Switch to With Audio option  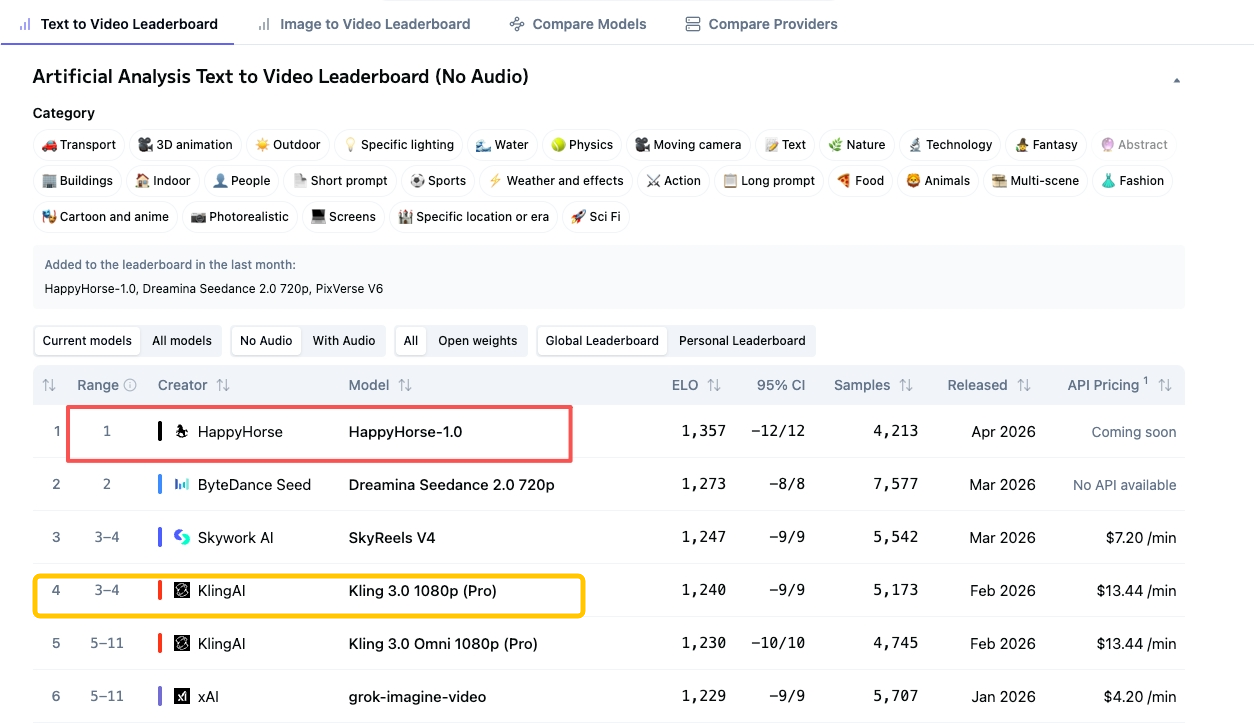pos(344,341)
